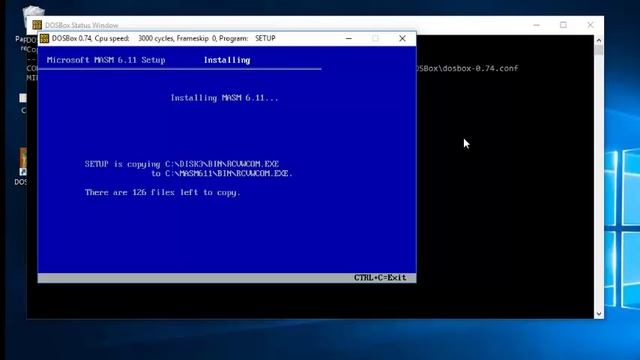Click the 'dosbox-0.74.conf' path text in Status Window
This screenshot has width=640, height=360.
pyautogui.click(x=467, y=68)
